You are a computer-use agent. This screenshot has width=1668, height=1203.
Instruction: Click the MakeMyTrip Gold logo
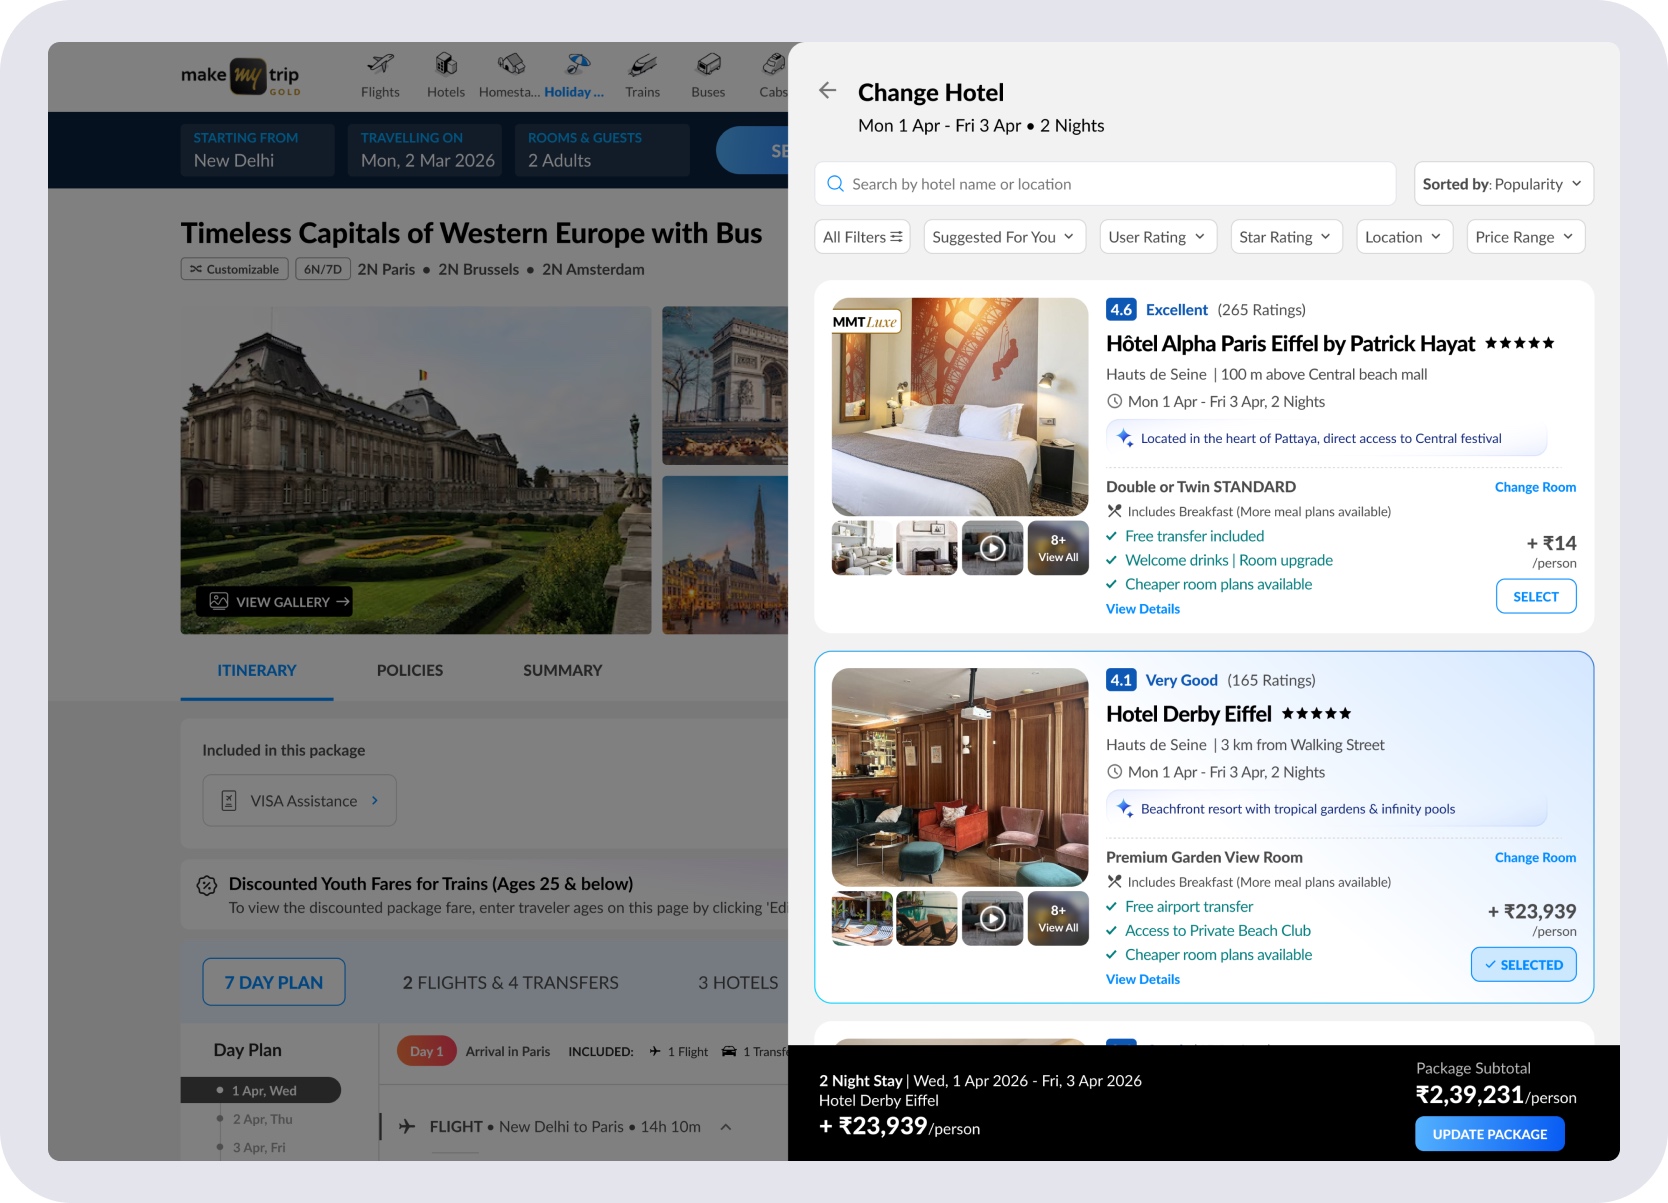pyautogui.click(x=240, y=76)
